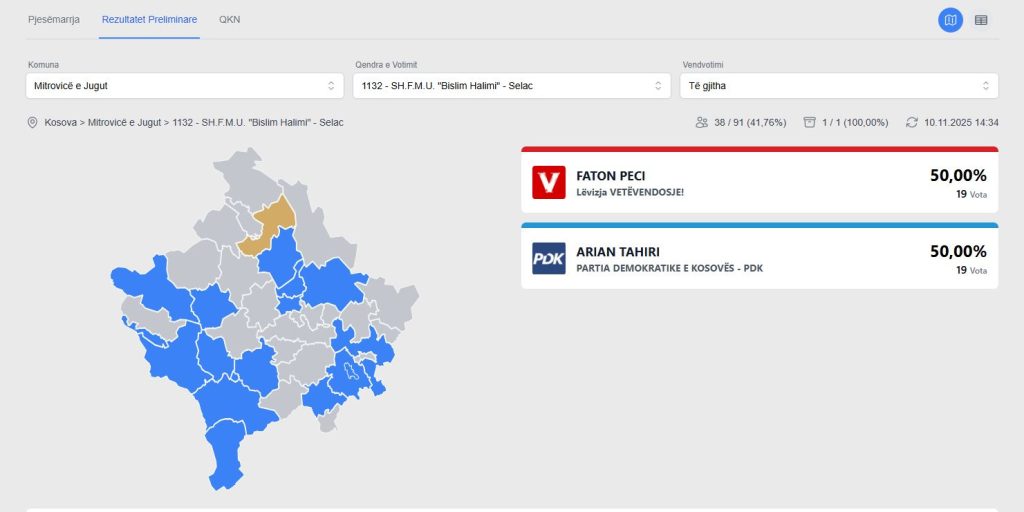This screenshot has height=512, width=1024.
Task: Click the PDK party logo
Action: point(548,259)
